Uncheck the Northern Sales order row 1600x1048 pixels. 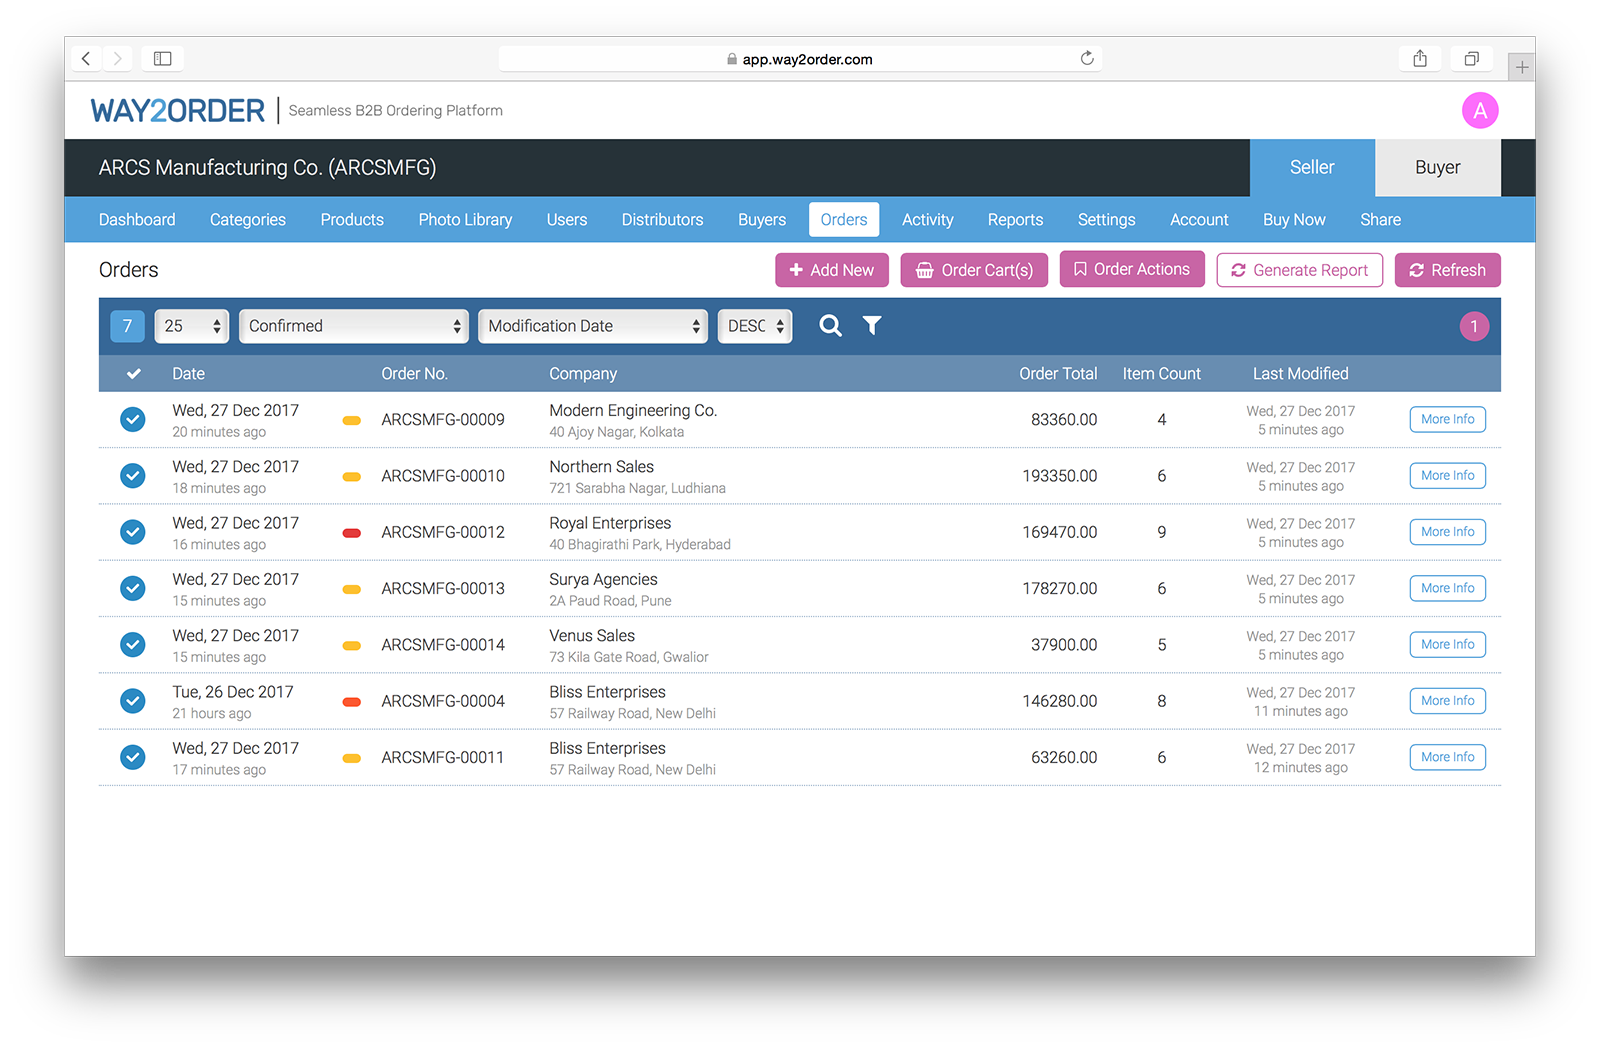[x=133, y=476]
